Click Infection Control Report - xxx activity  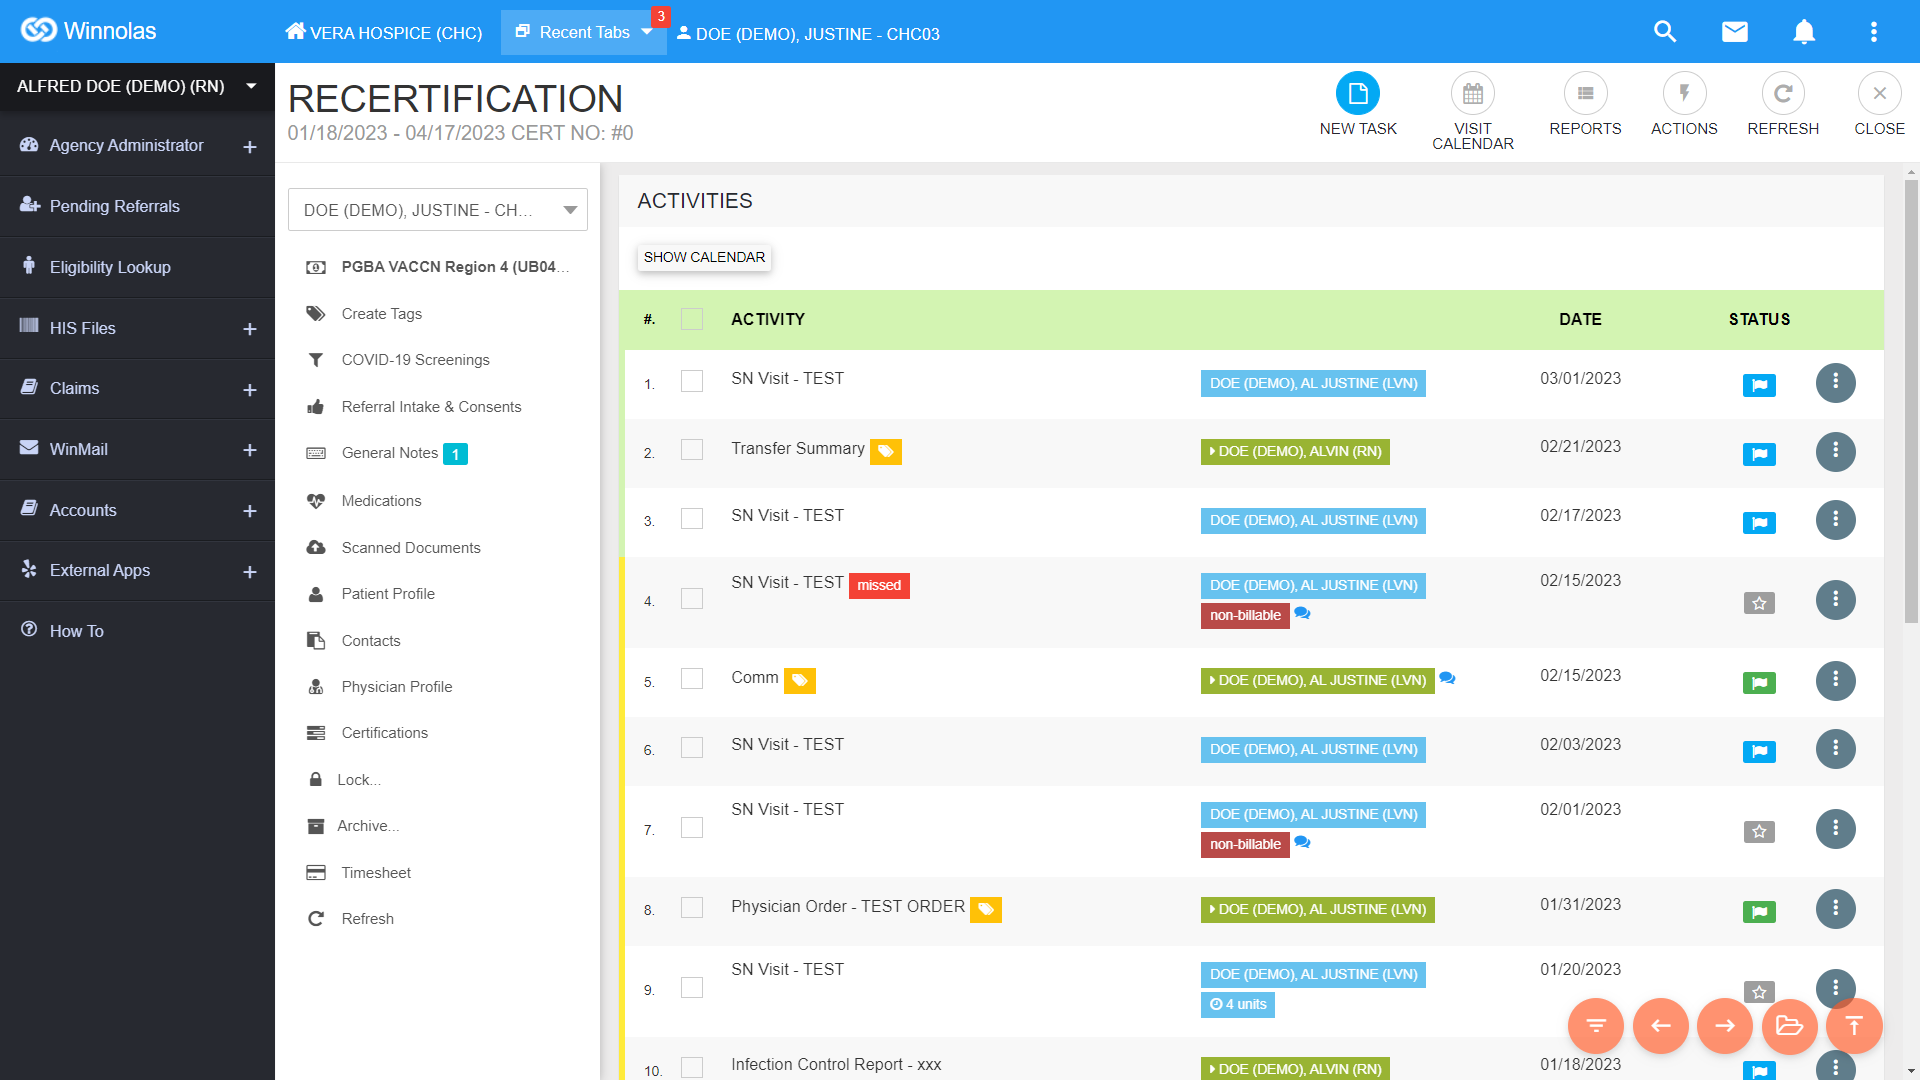(836, 1064)
